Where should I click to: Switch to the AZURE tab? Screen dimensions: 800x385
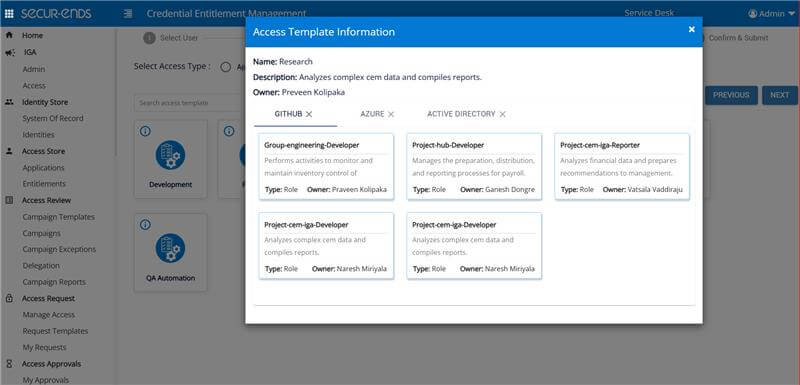pyautogui.click(x=372, y=114)
